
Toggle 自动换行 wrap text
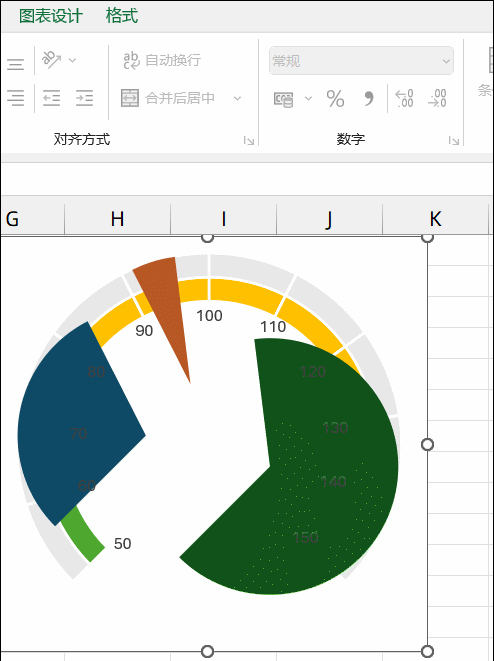tap(162, 60)
